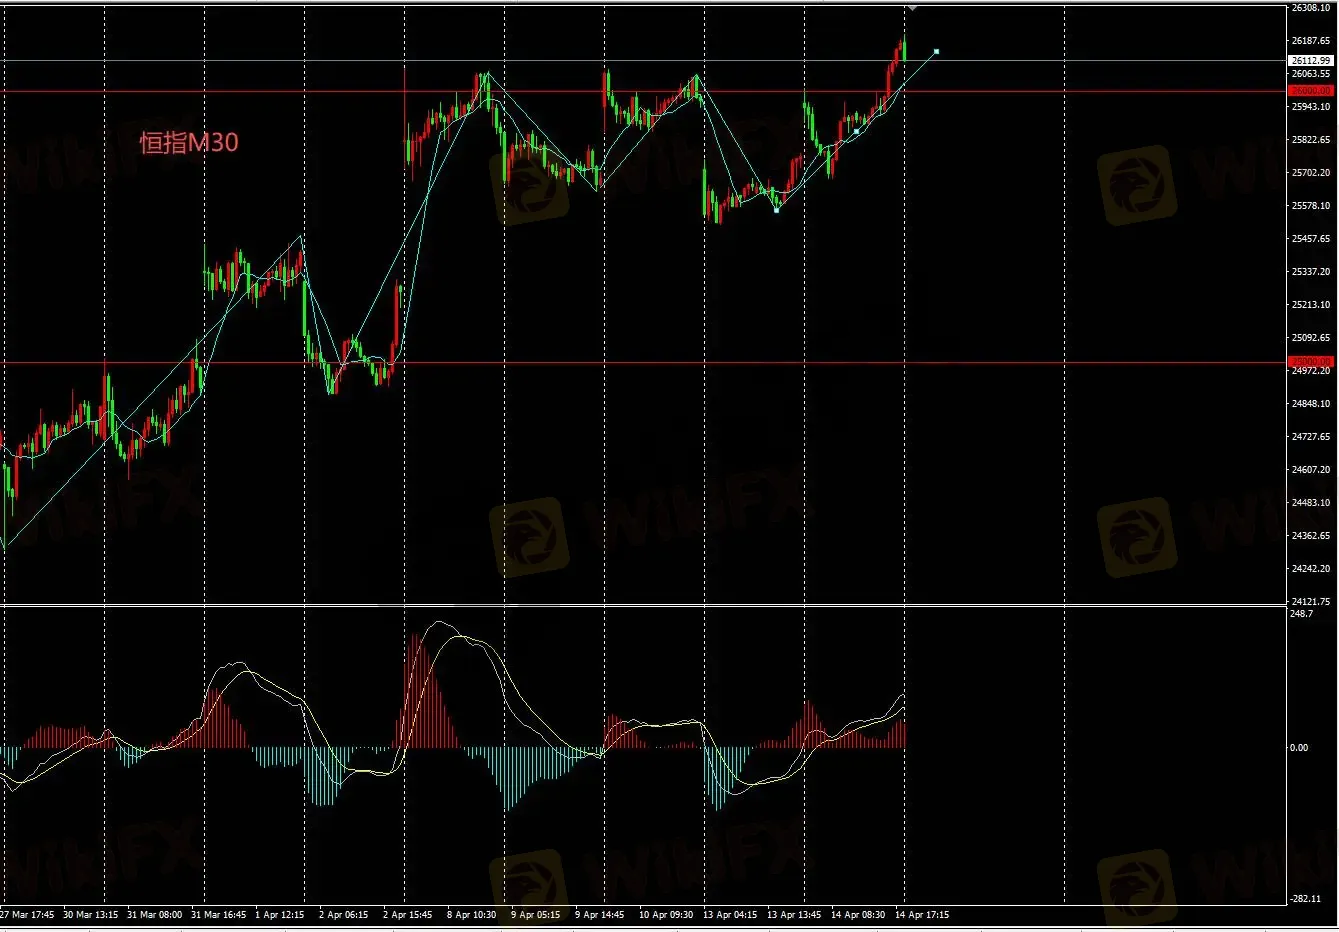This screenshot has width=1339, height=932.
Task: Click the 9 Apr 14:45 time label
Action: (600, 915)
